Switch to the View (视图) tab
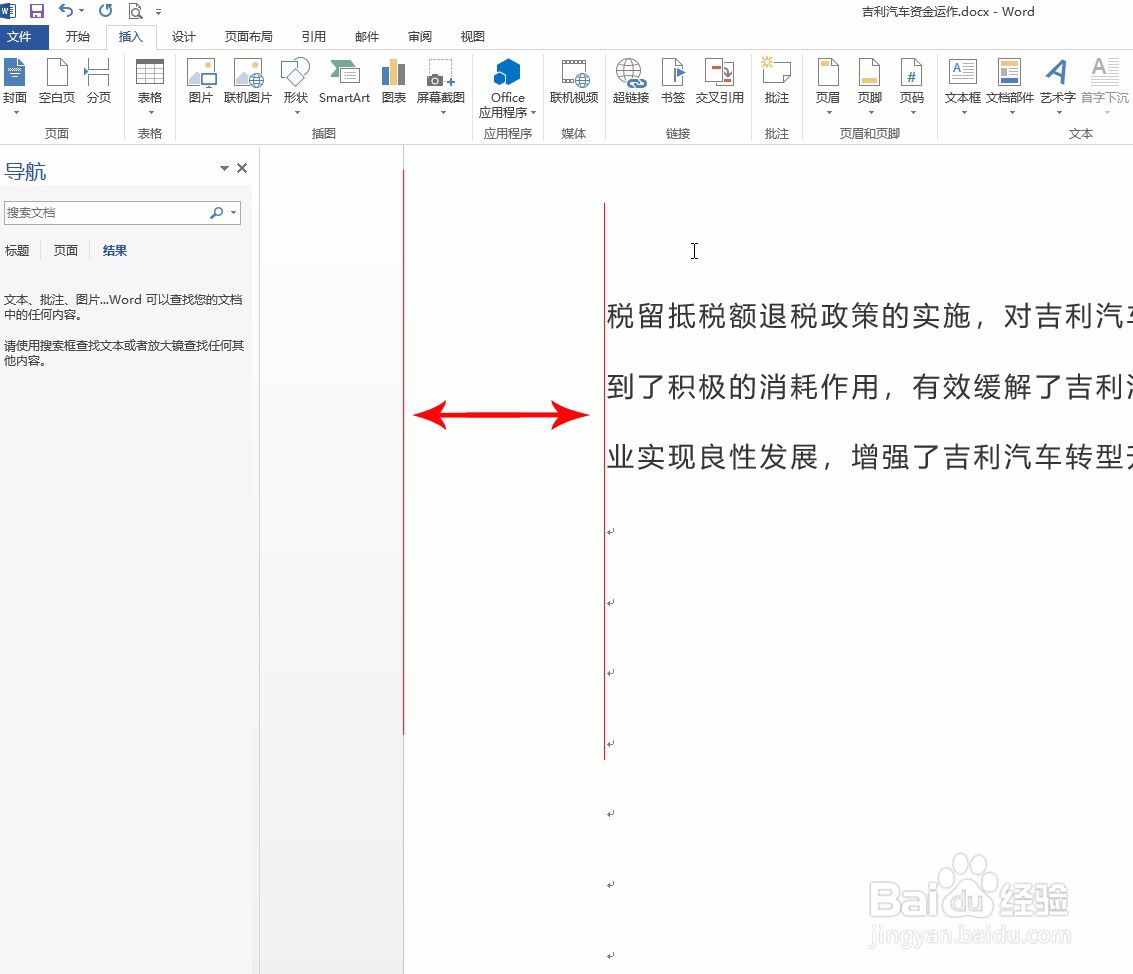 [473, 37]
